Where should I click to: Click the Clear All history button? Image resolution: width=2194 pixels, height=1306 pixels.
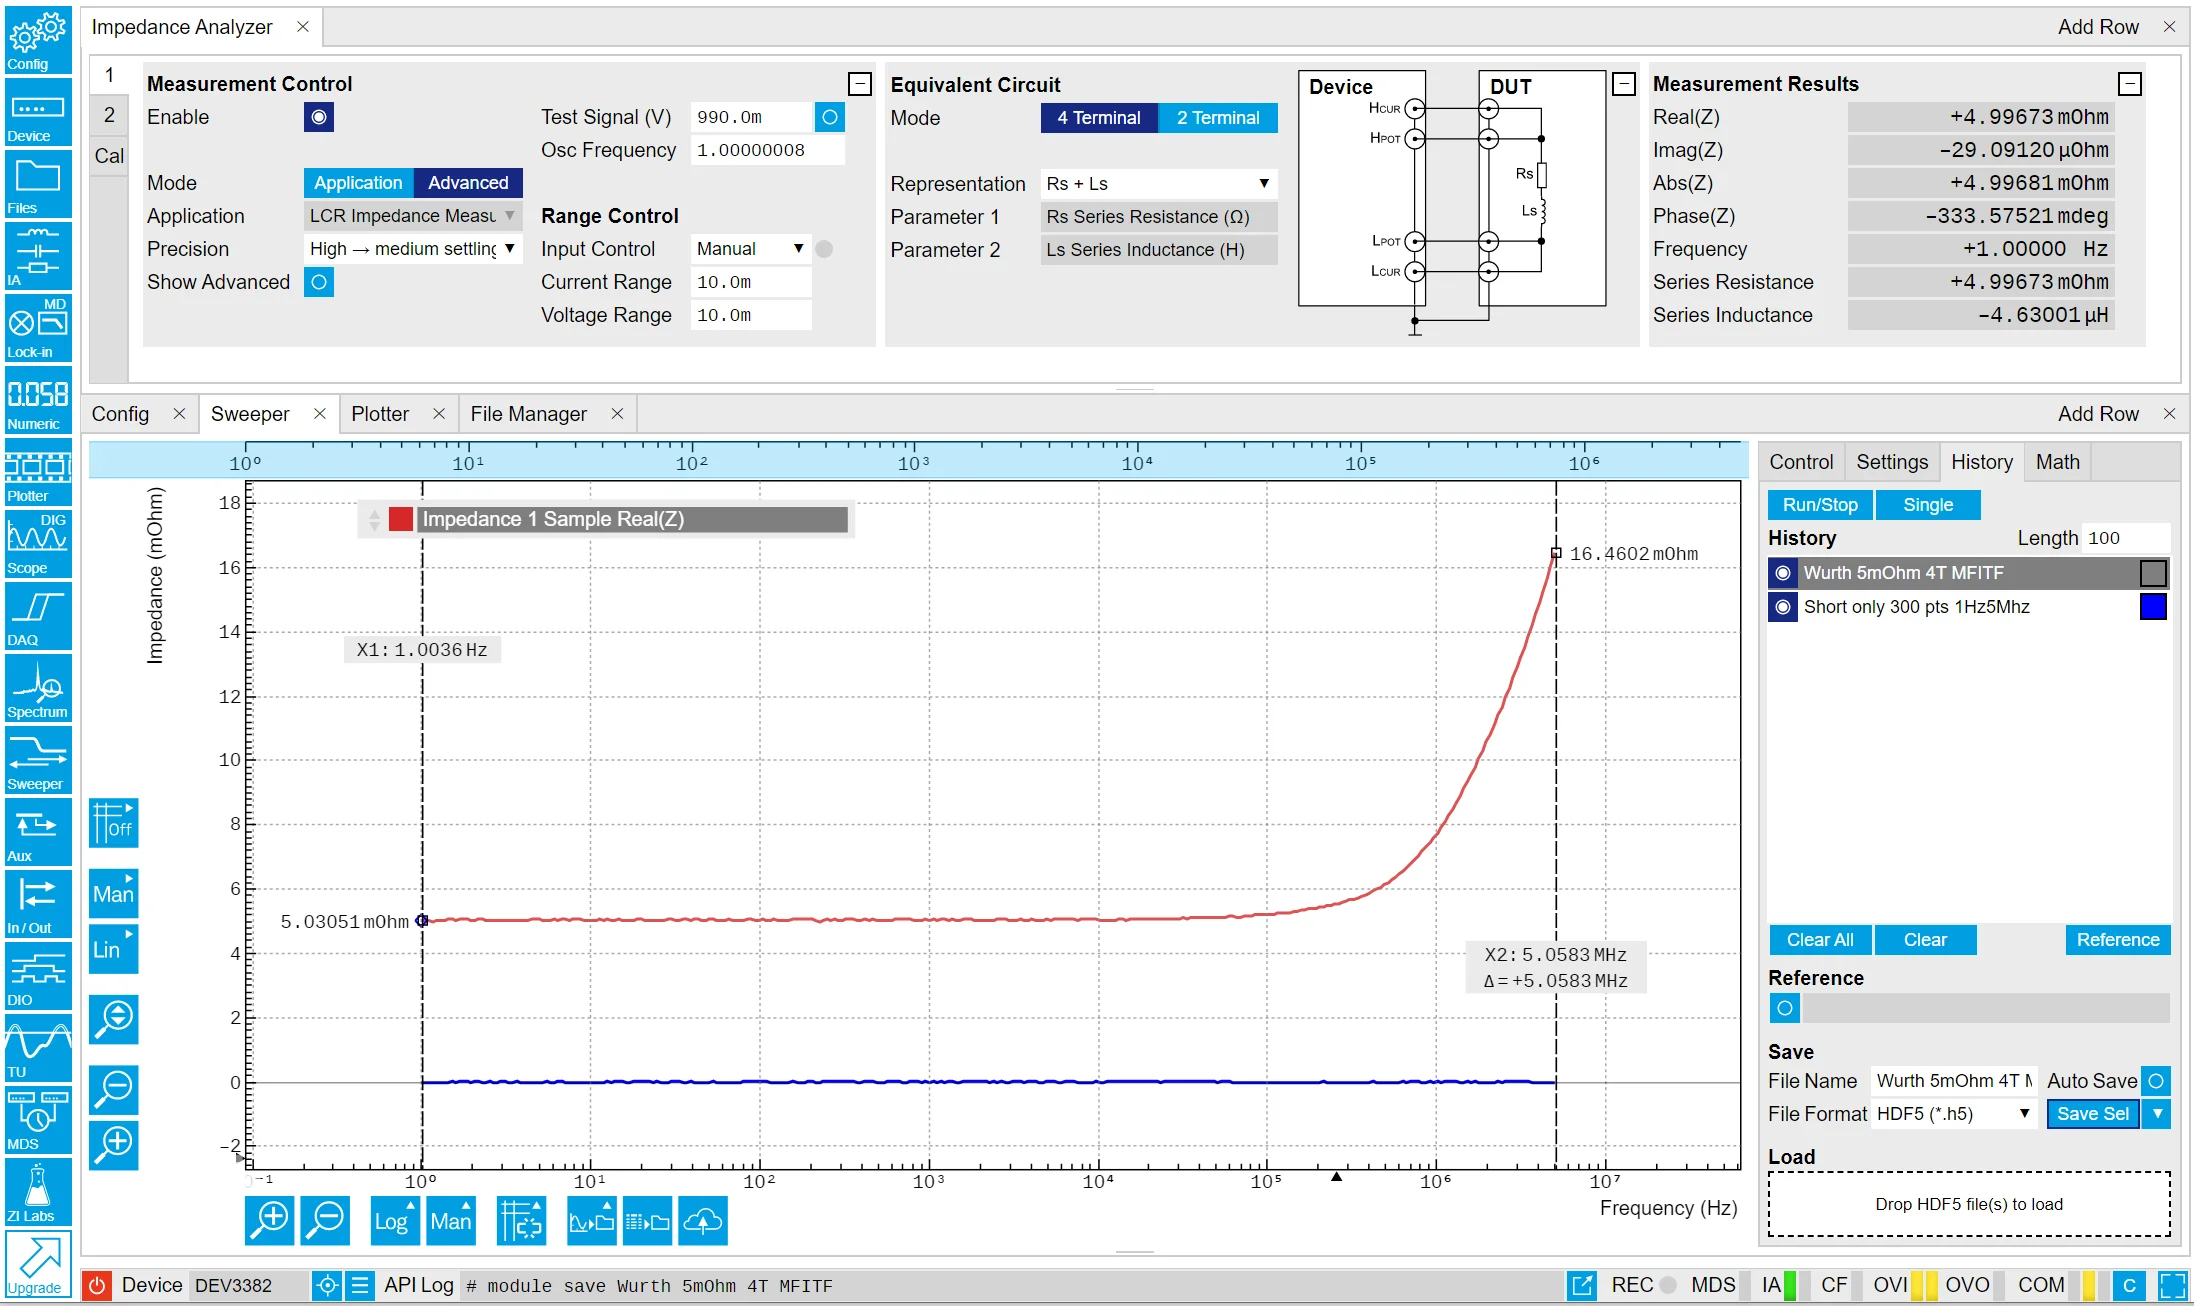pos(1820,940)
